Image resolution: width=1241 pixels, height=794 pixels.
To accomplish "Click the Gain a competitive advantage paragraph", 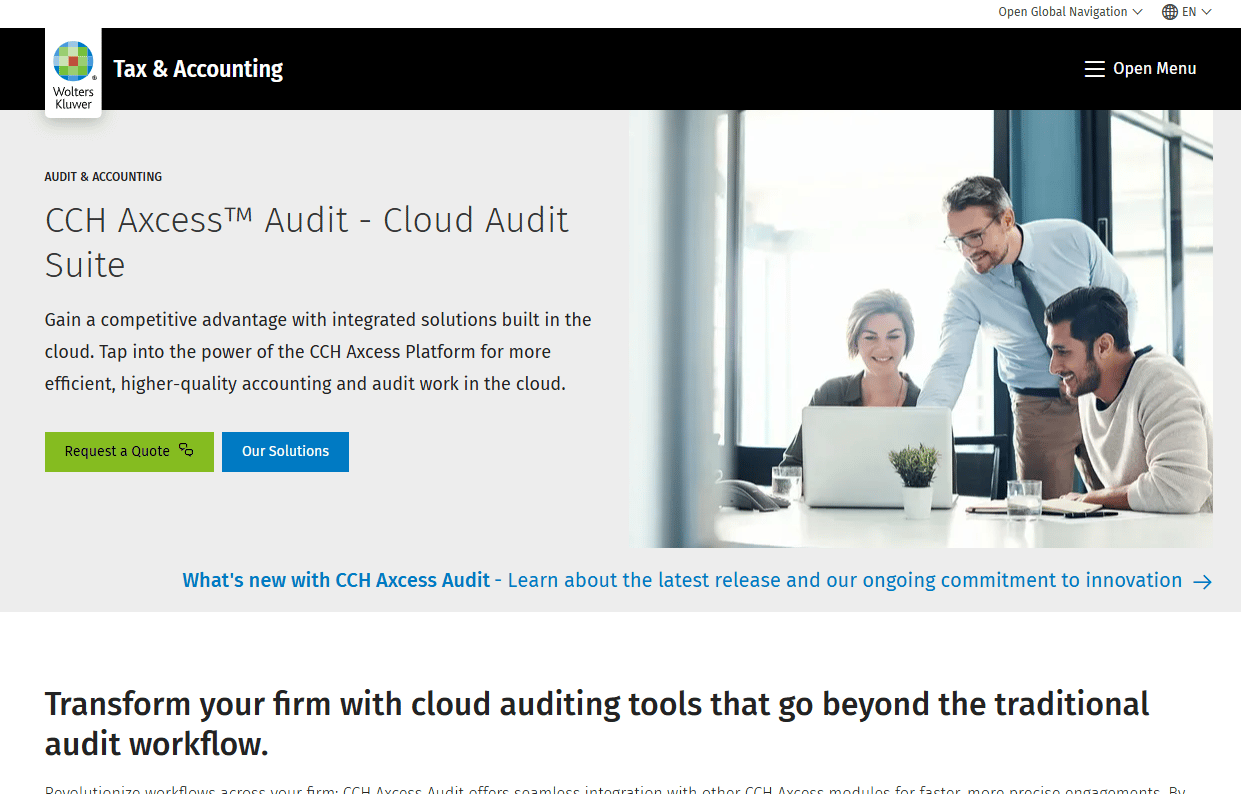I will click(x=318, y=352).
